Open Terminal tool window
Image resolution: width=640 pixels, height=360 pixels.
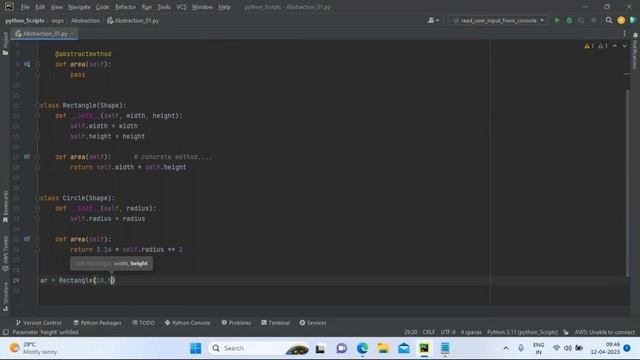(276, 322)
